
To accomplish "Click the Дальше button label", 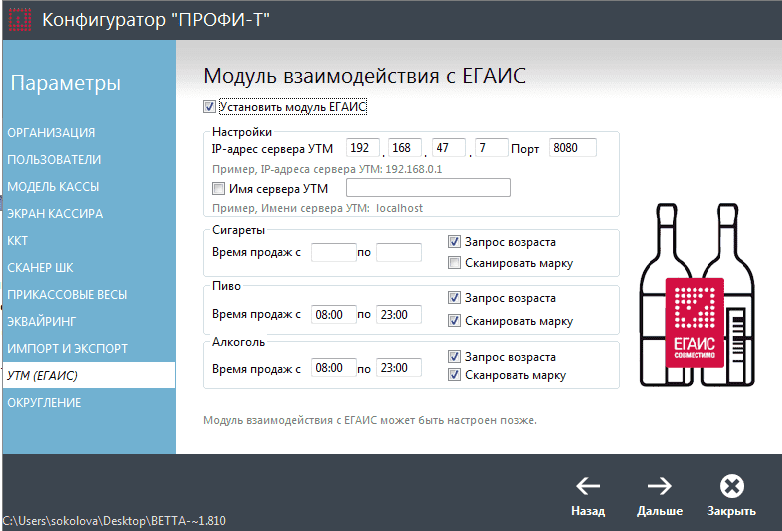I will point(660,511).
